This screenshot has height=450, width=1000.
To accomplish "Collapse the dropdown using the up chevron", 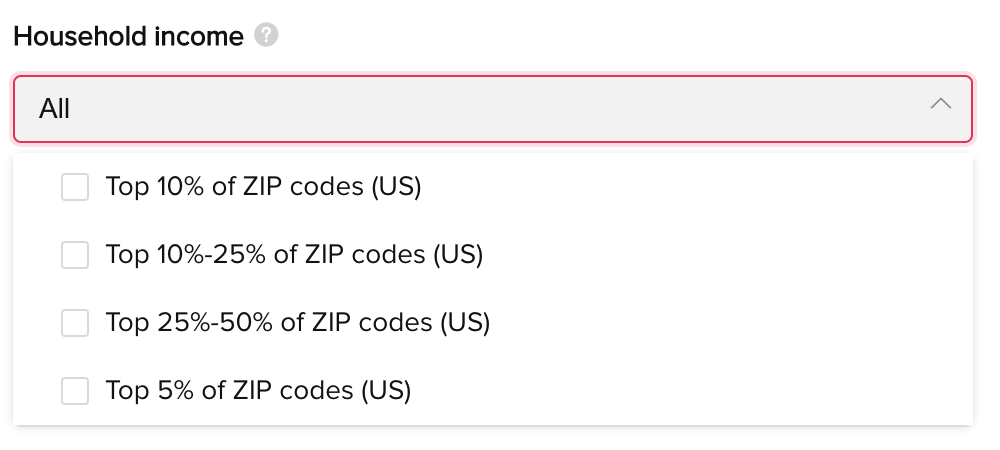I will coord(941,103).
